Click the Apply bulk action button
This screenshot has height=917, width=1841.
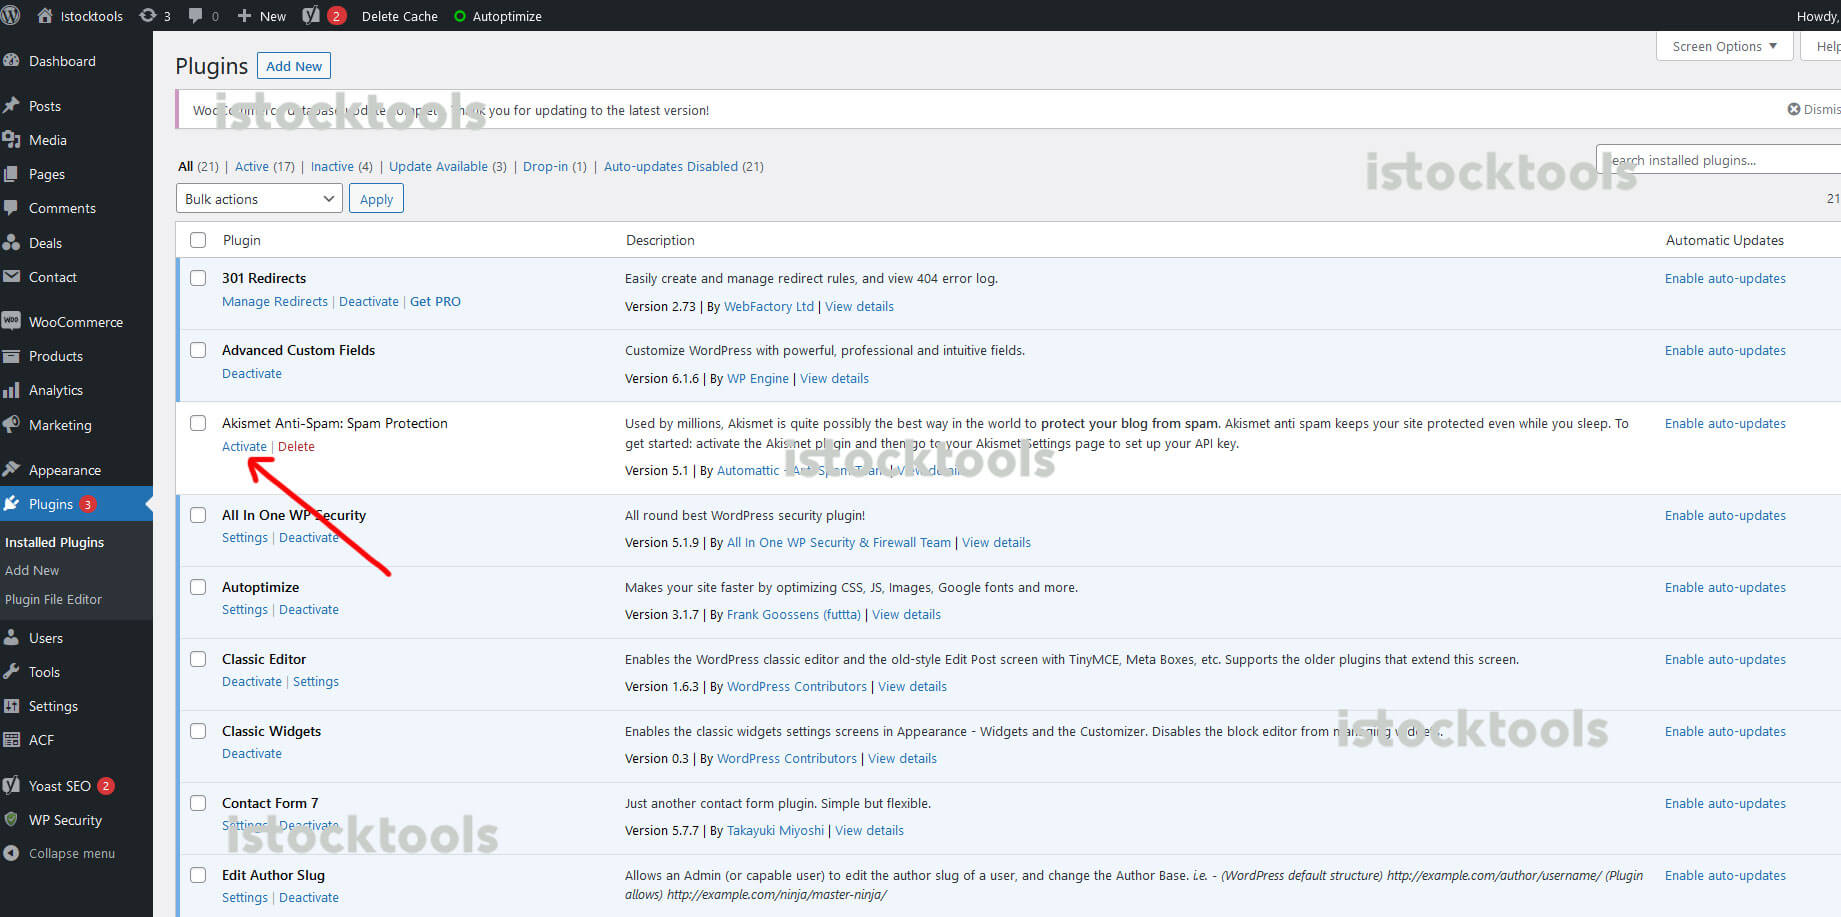tap(376, 199)
